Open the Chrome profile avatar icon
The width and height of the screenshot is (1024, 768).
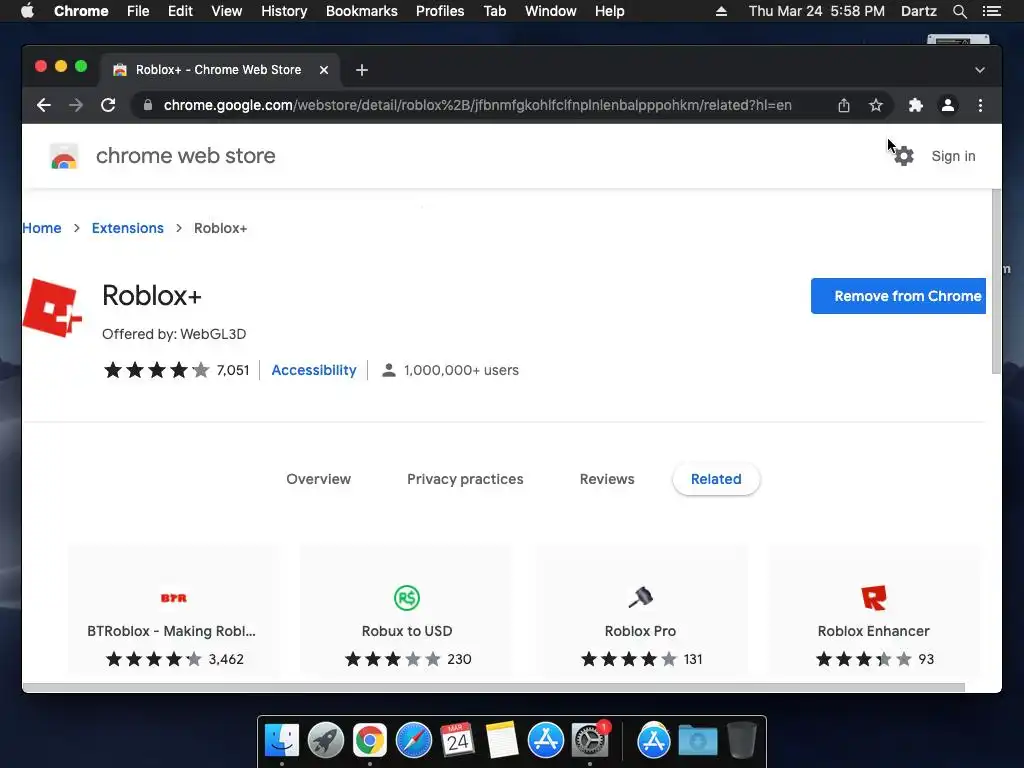(x=948, y=105)
